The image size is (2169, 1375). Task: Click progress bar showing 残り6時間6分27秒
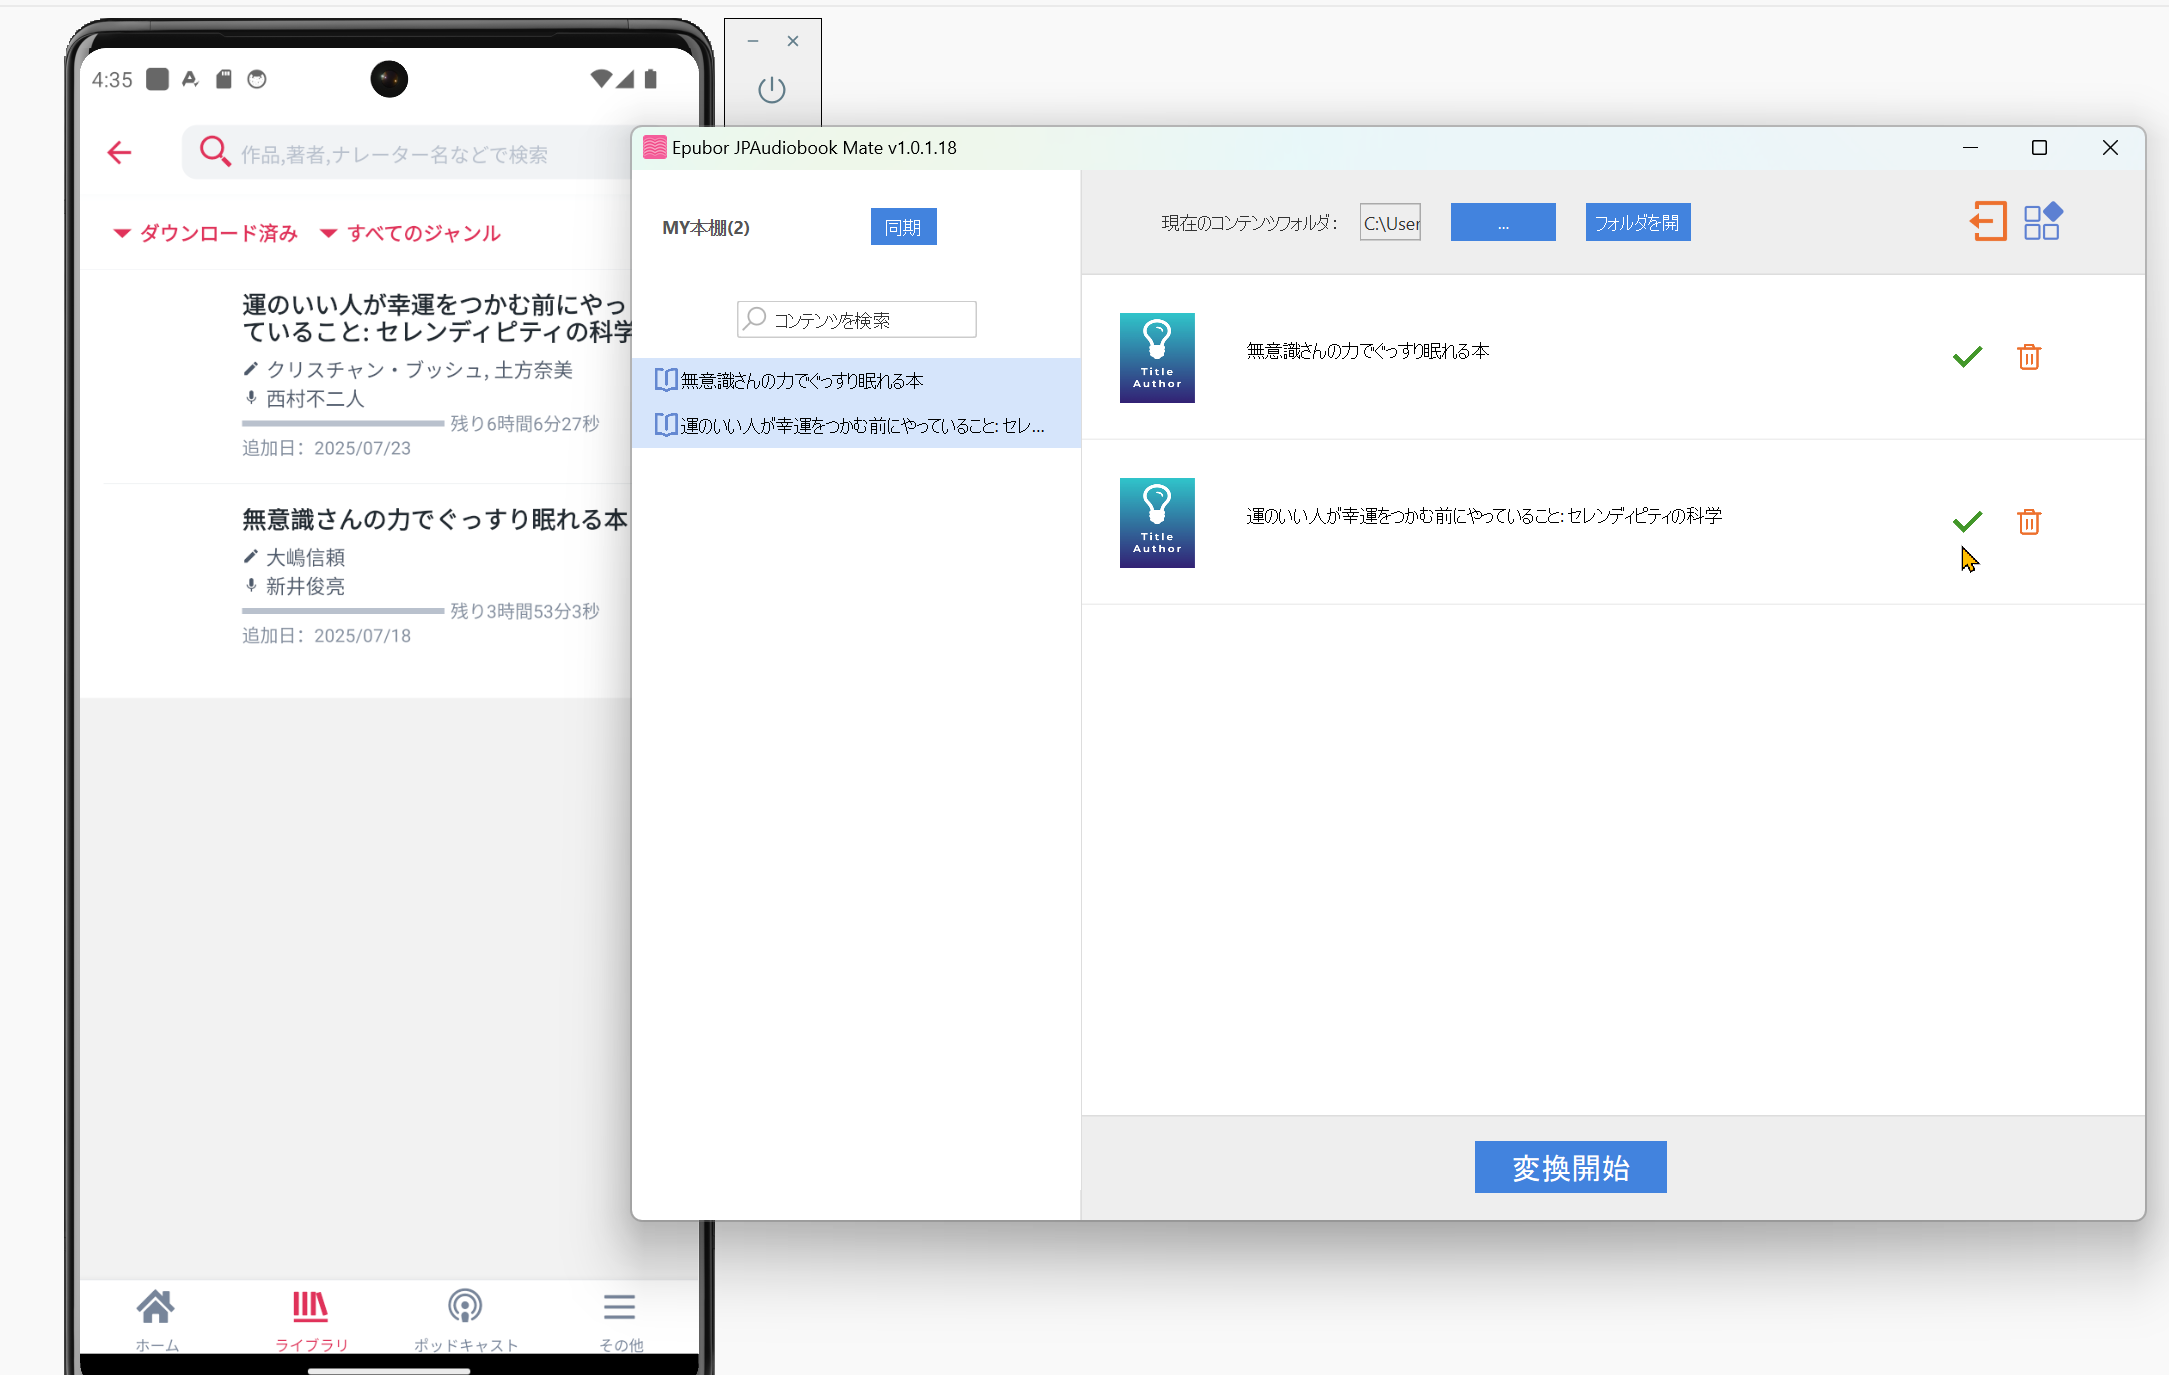tap(342, 424)
